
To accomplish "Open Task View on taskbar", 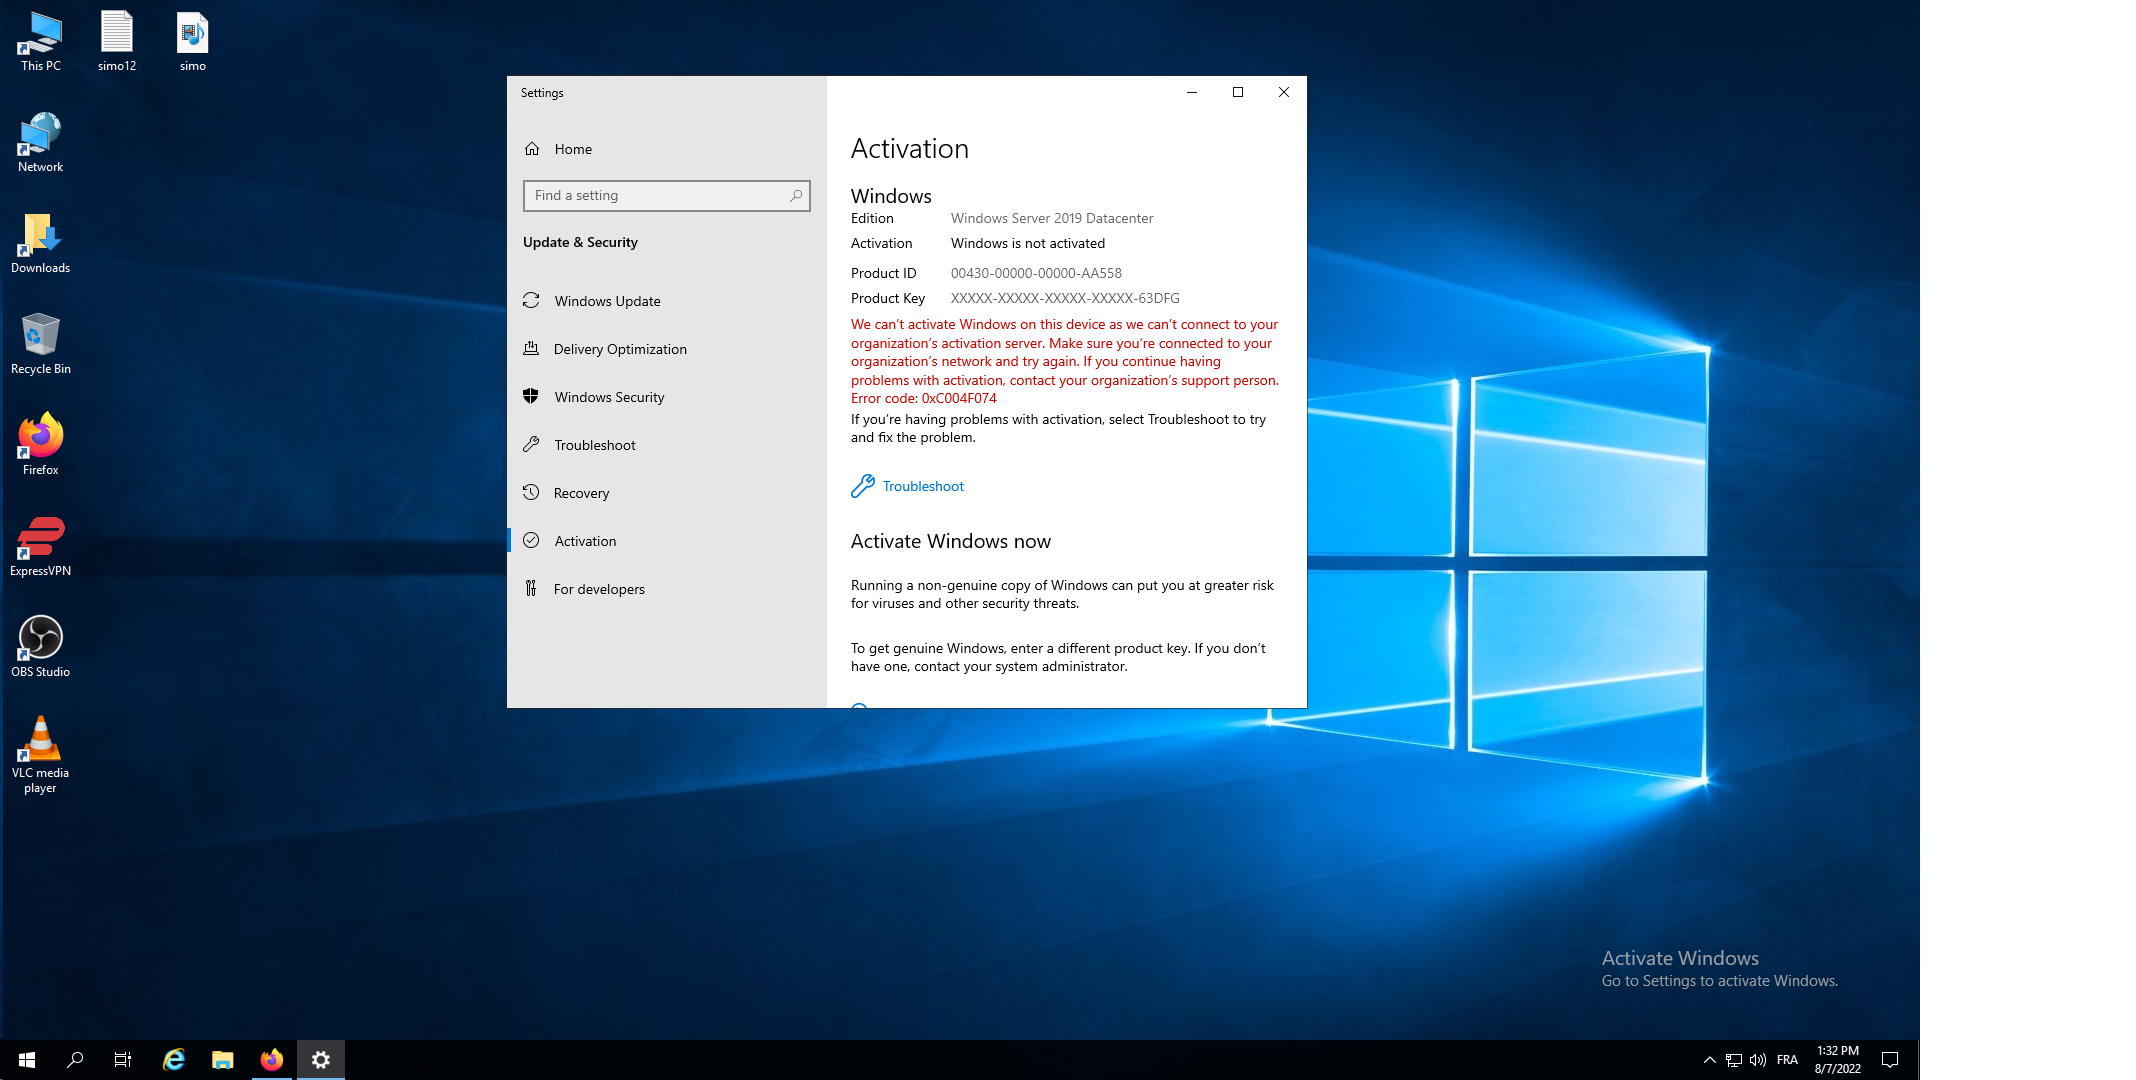I will pos(123,1060).
